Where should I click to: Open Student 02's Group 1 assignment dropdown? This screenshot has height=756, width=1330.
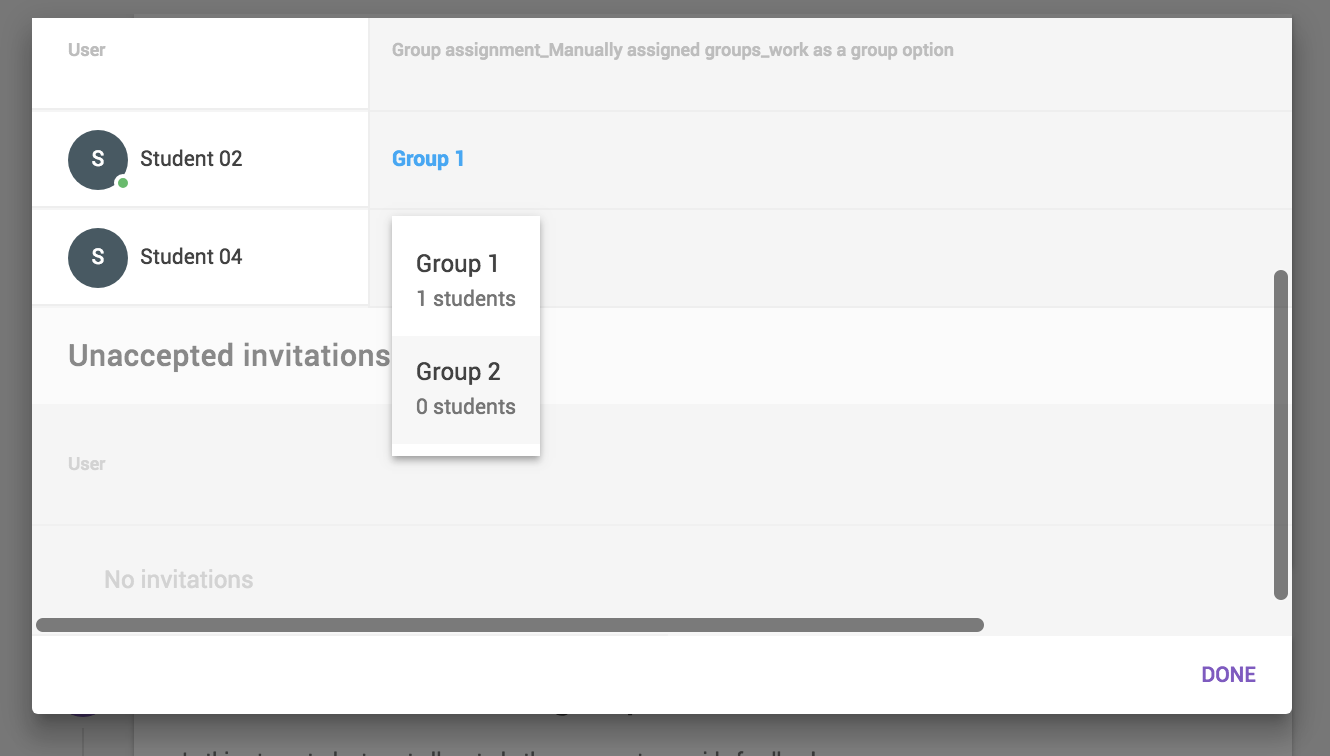(x=428, y=159)
